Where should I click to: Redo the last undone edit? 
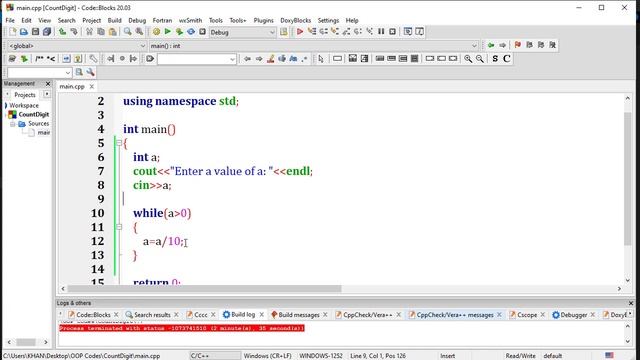74,32
